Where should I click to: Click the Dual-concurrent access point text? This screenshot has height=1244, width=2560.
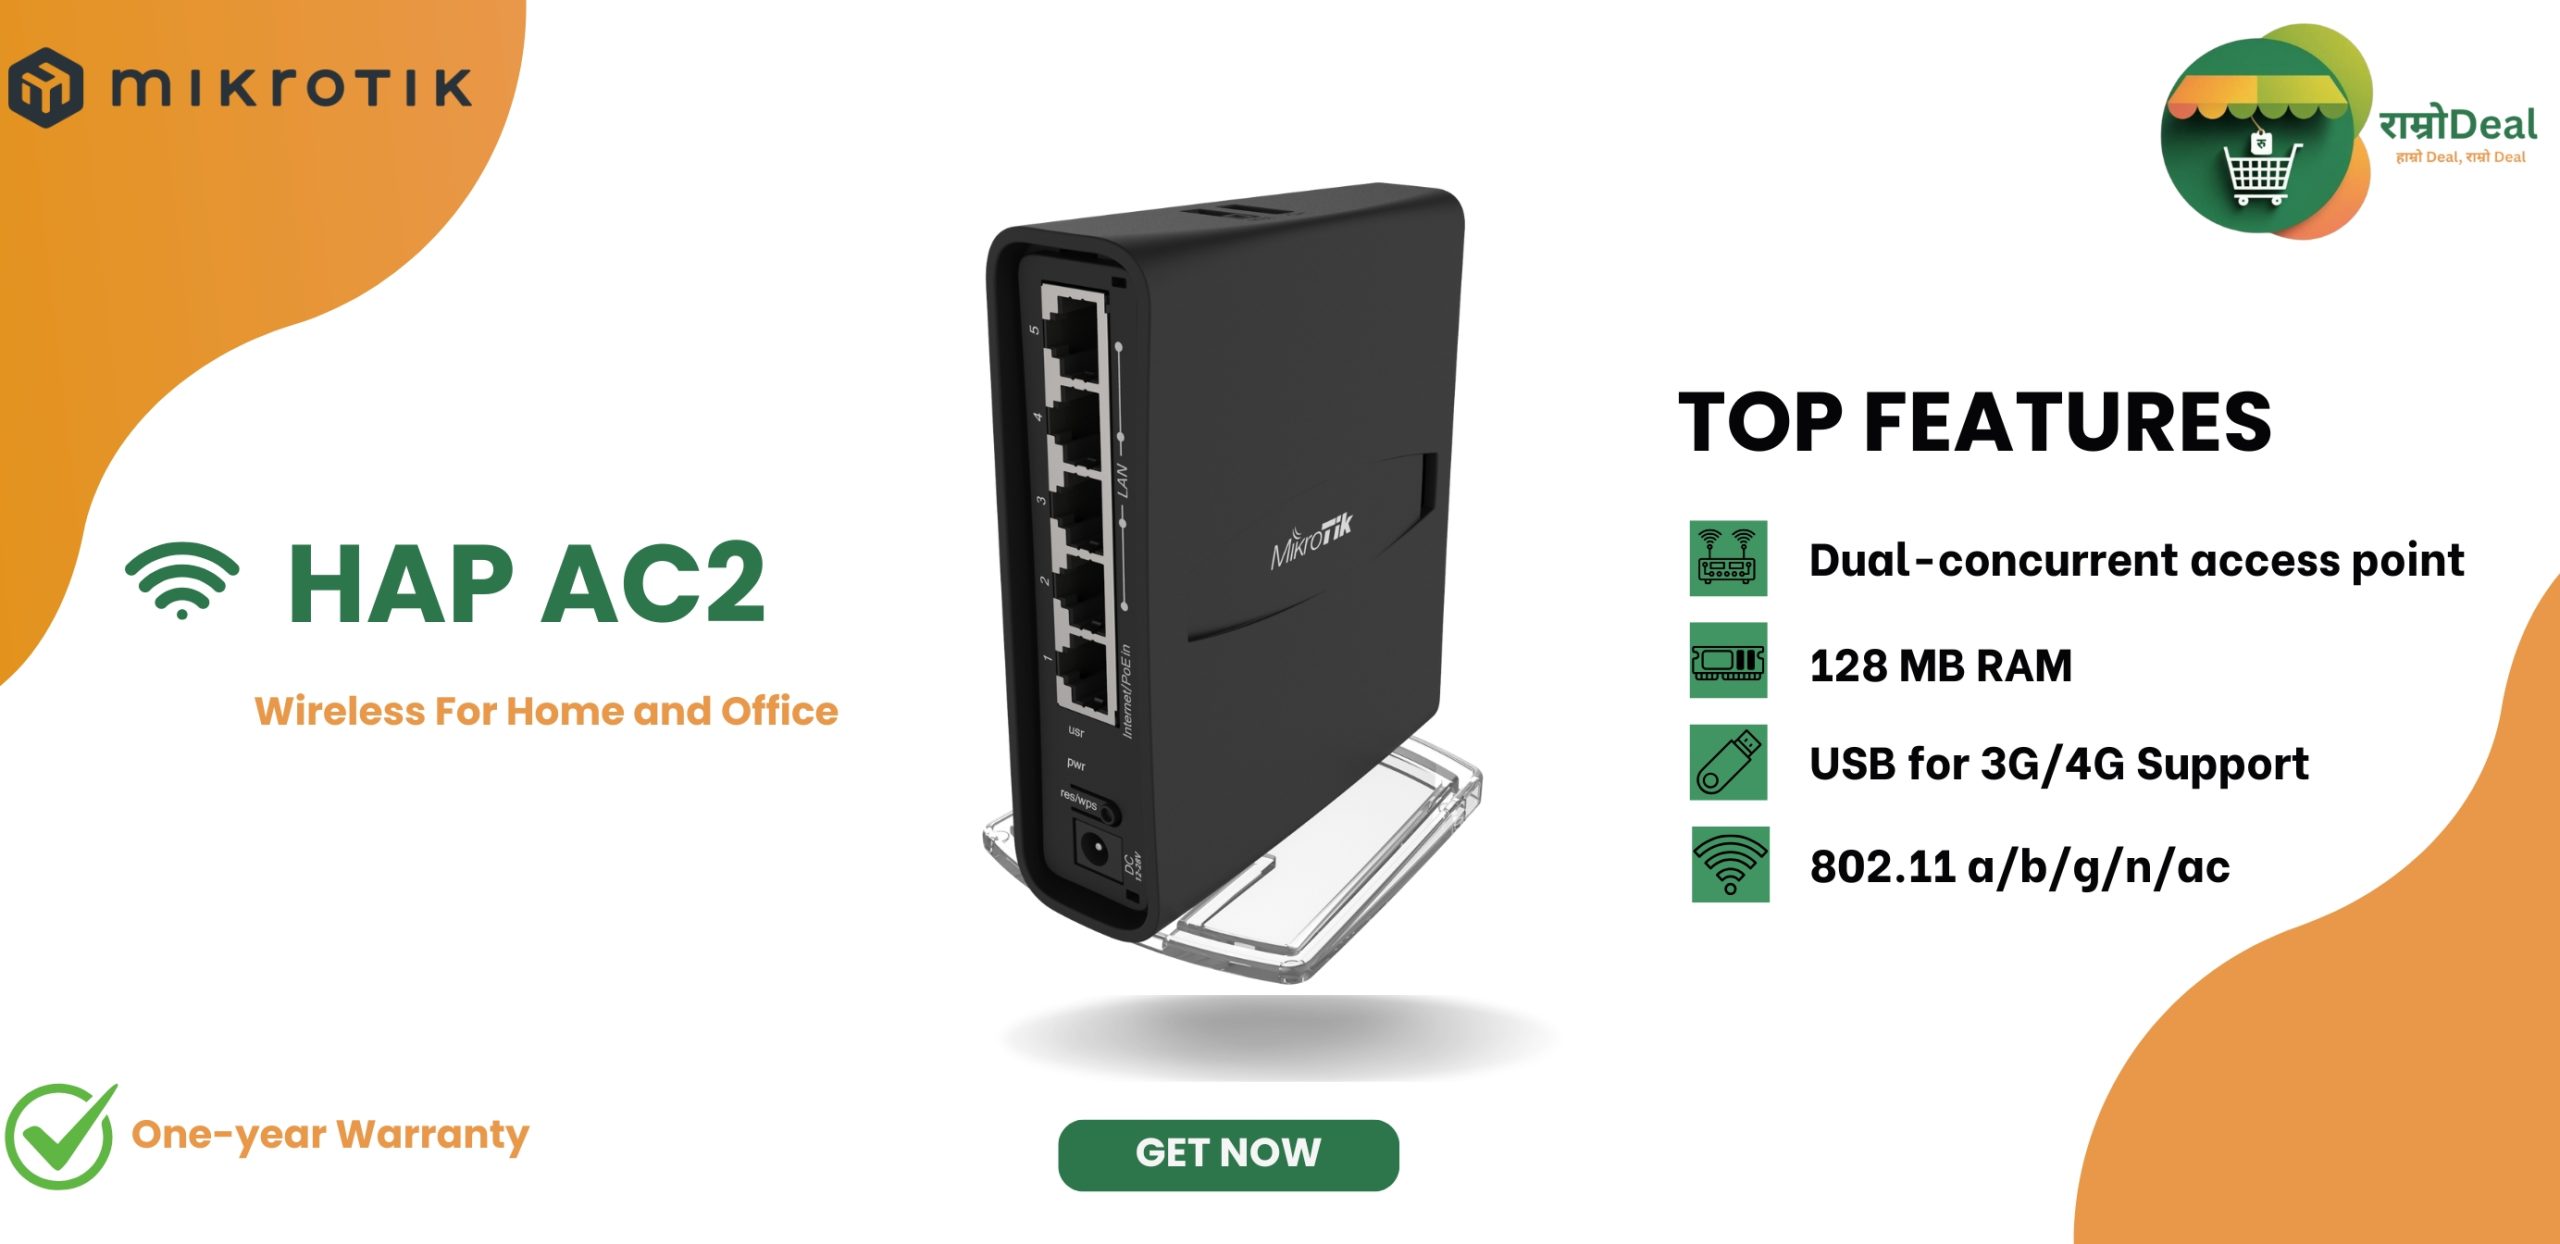coord(2137,561)
